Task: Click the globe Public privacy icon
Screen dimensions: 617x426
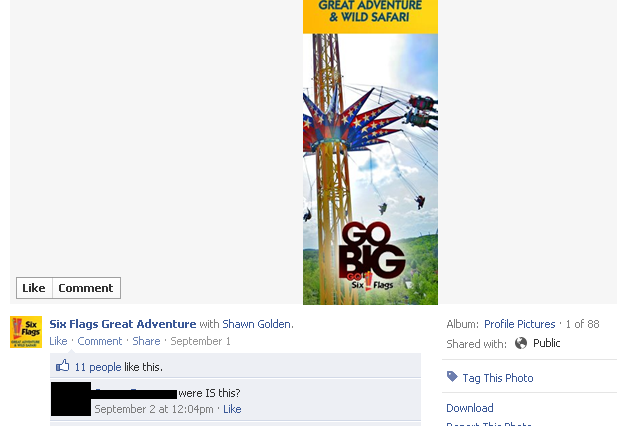Action: click(521, 343)
